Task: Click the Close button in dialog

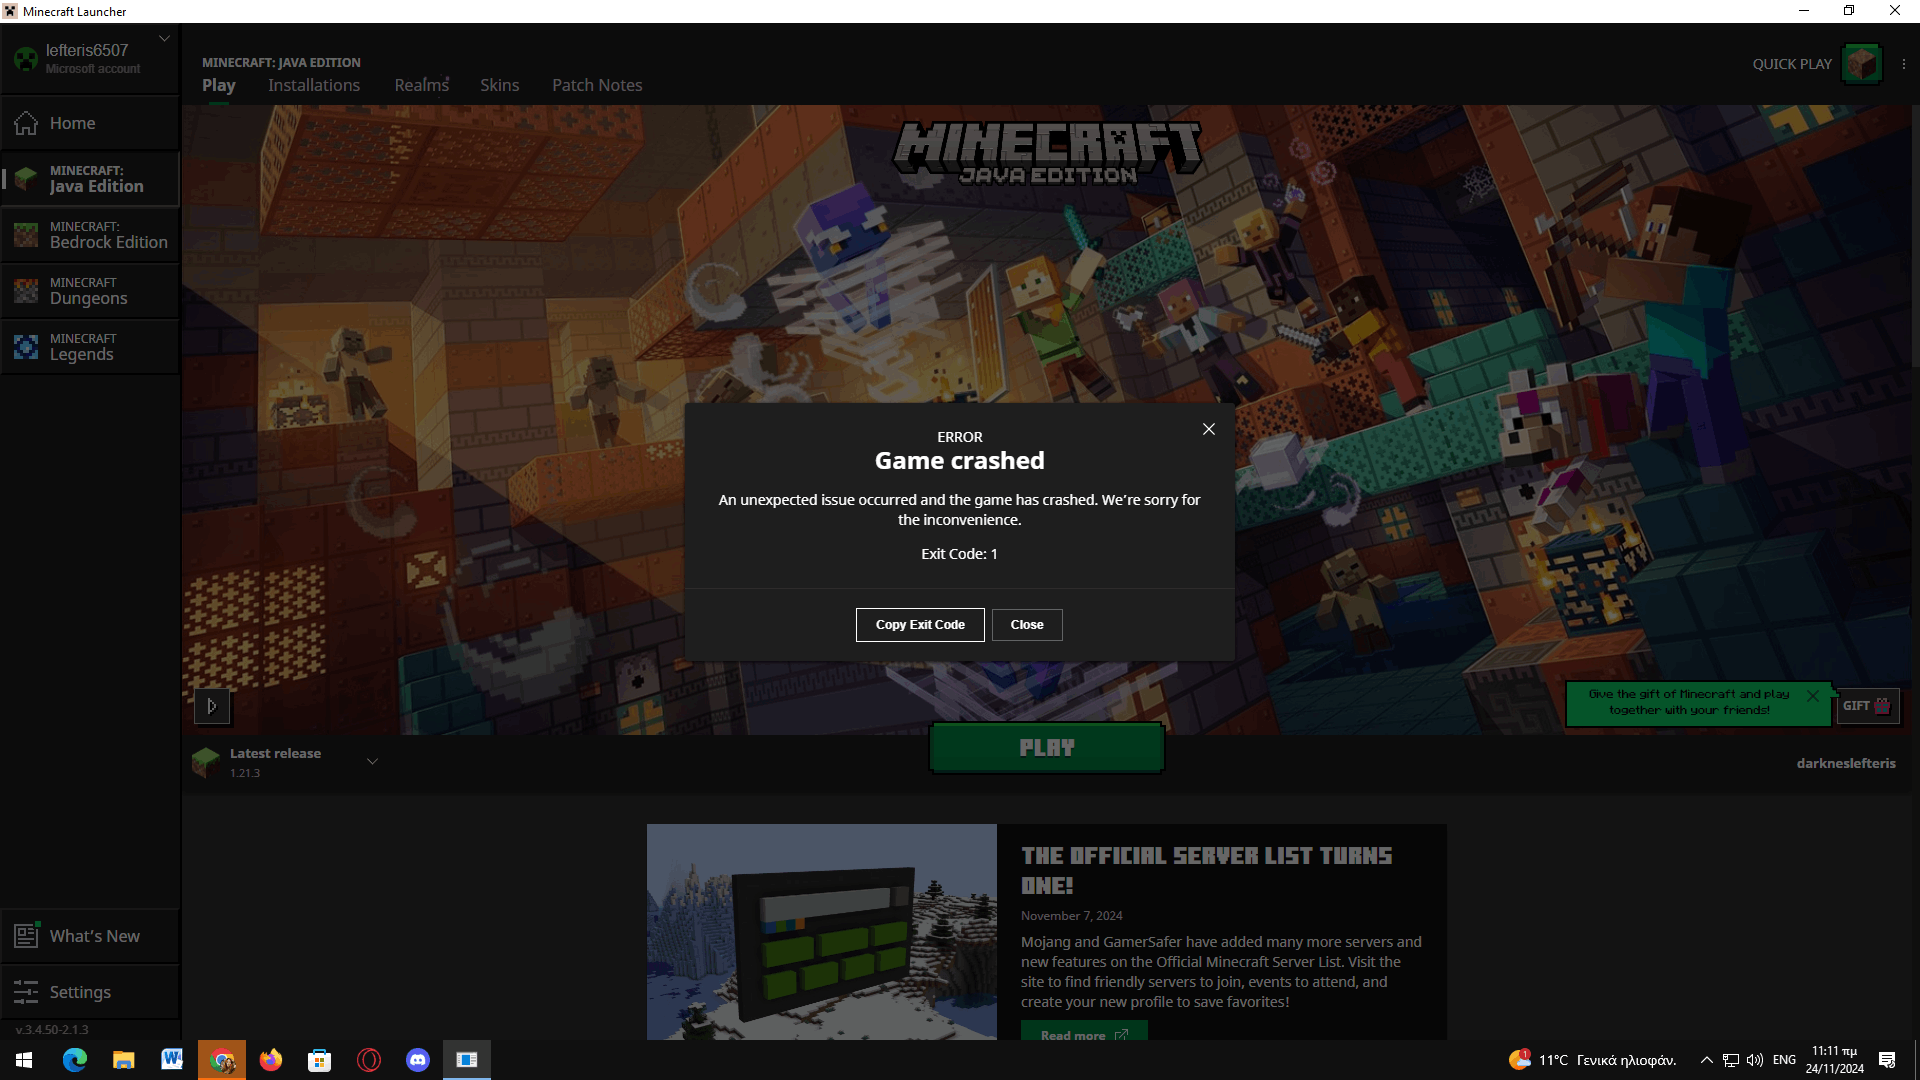Action: [x=1026, y=625]
